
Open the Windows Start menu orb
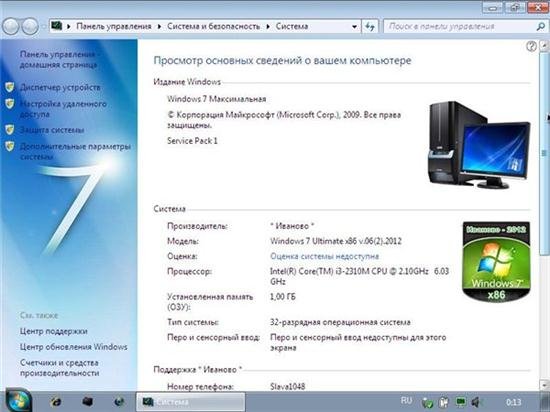click(18, 401)
